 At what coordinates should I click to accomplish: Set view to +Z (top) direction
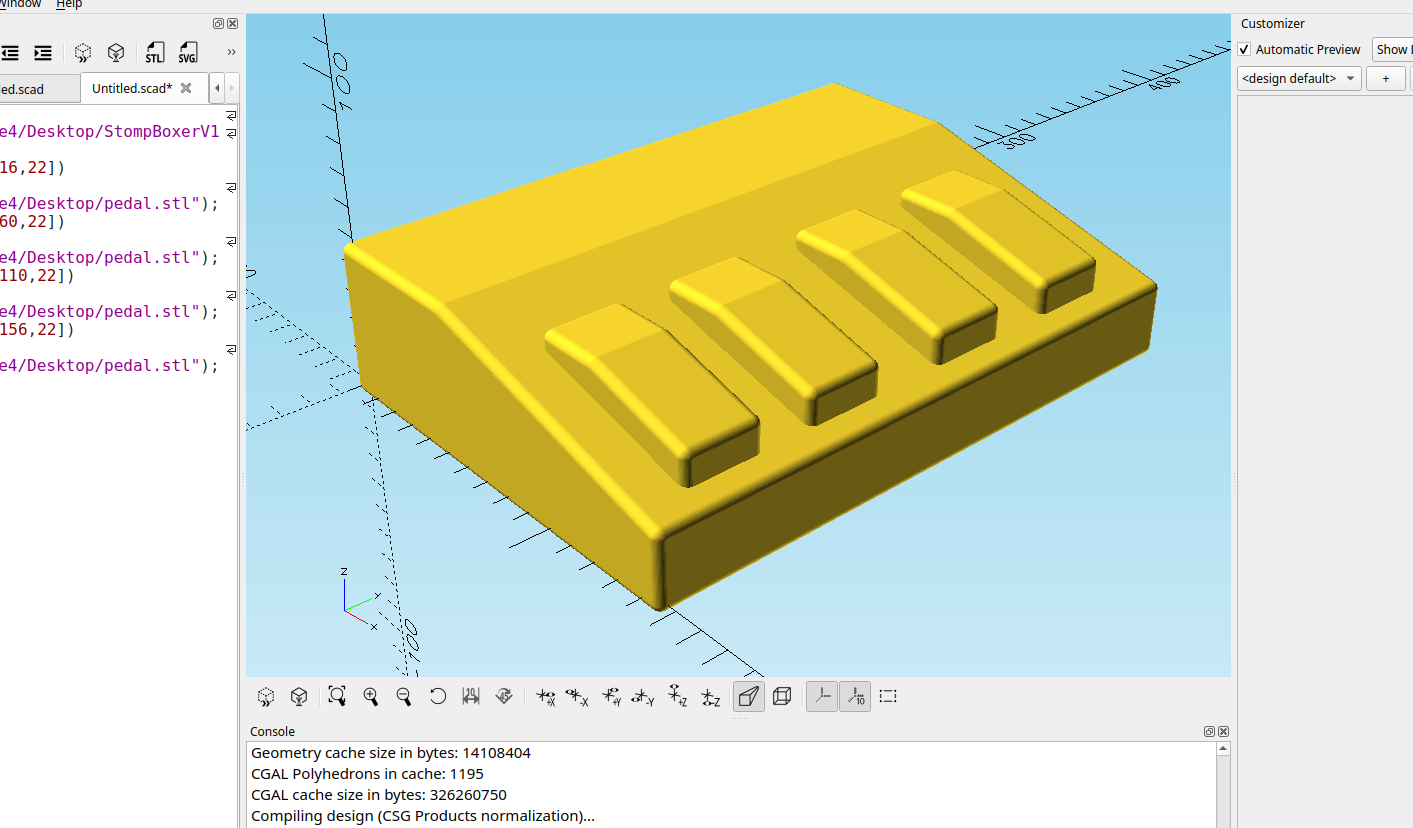[677, 696]
